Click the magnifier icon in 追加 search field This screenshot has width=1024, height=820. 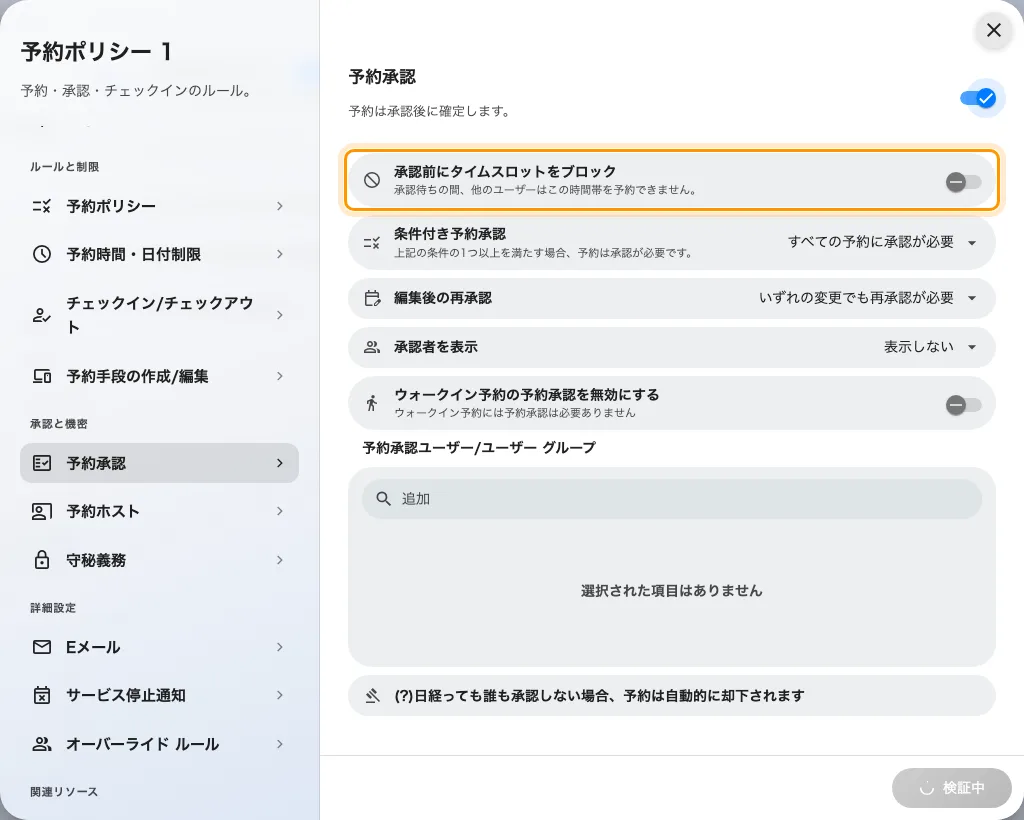click(384, 499)
